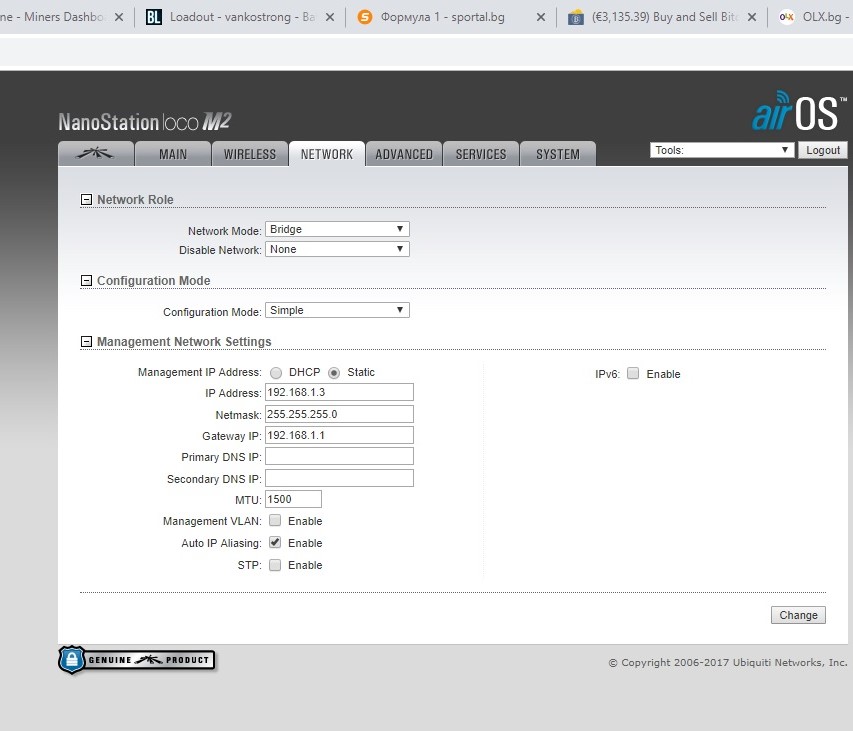Collapse the Network Role section
Image resolution: width=853 pixels, height=731 pixels.
[86, 200]
